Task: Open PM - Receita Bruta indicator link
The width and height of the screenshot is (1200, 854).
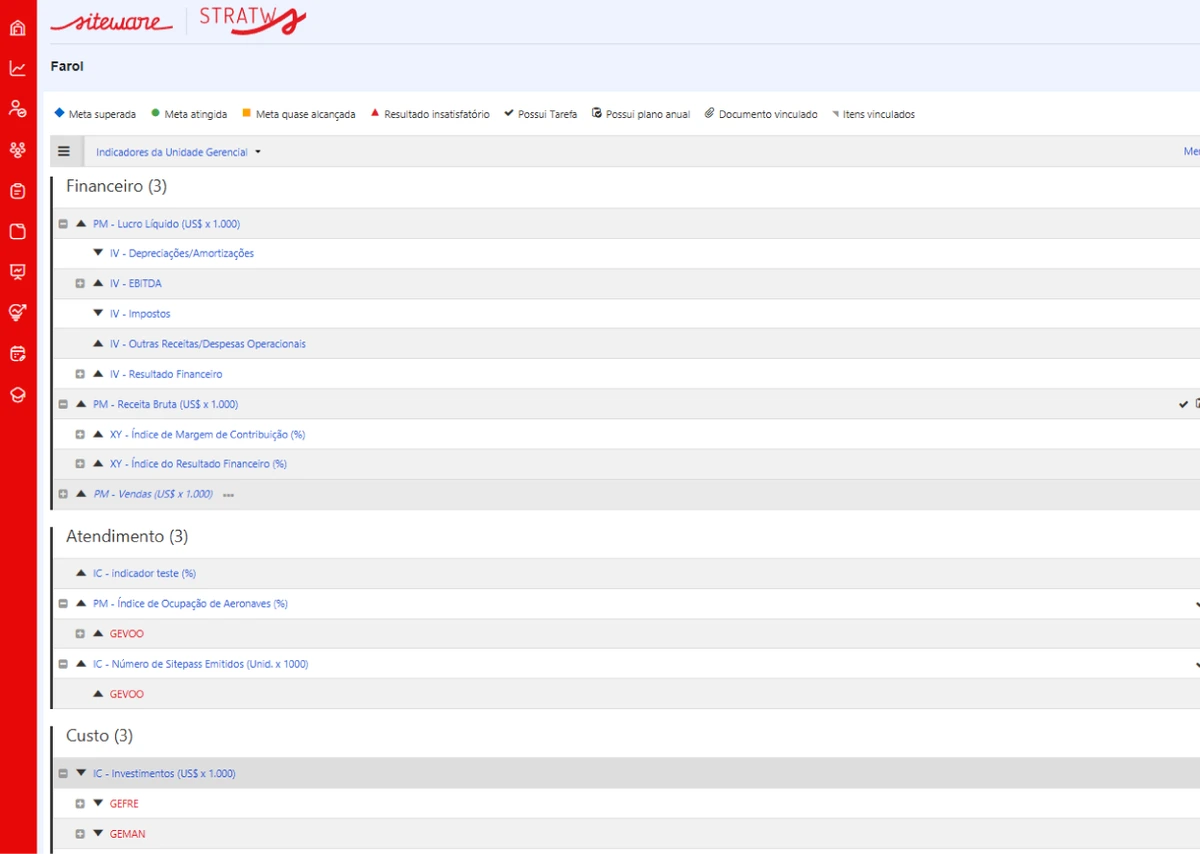Action: pyautogui.click(x=165, y=404)
